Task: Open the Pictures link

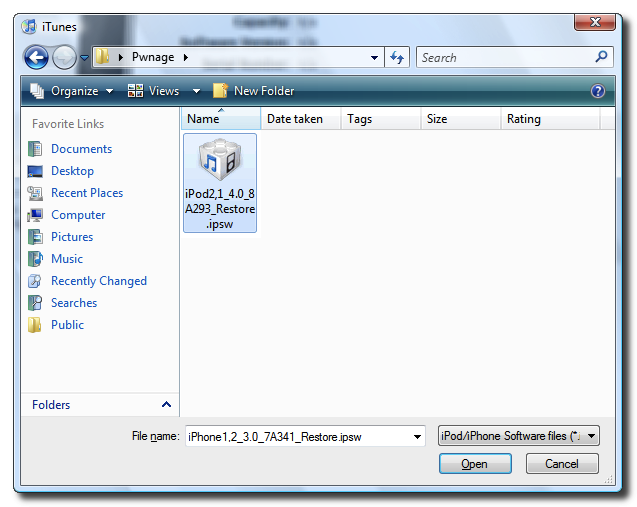Action: (x=72, y=236)
